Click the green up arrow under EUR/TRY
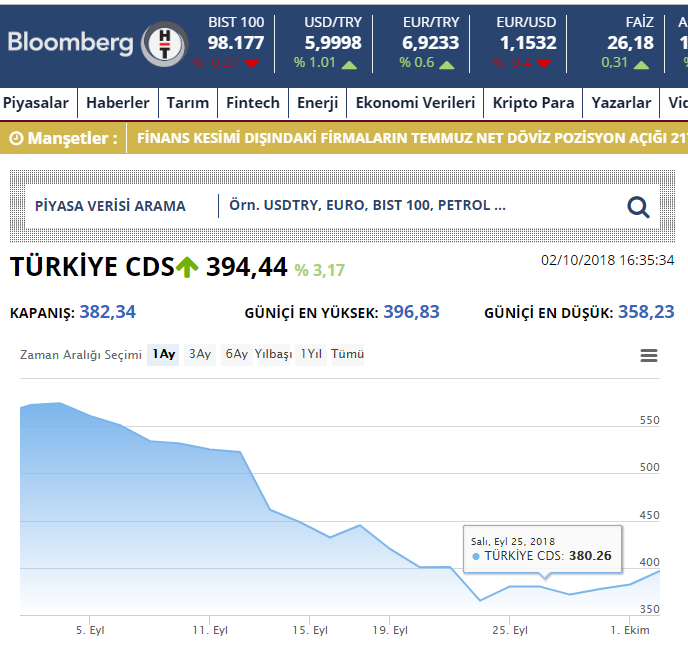The image size is (688, 659). click(x=447, y=64)
